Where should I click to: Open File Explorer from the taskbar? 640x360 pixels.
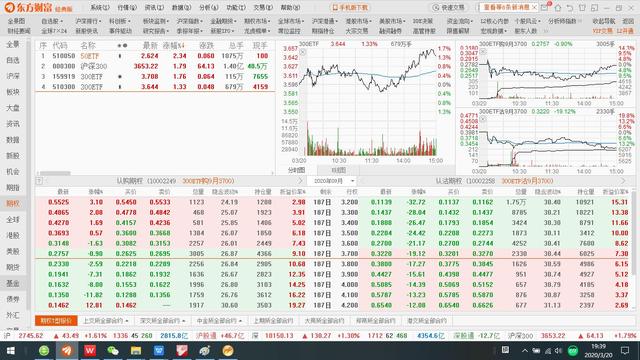click(x=136, y=351)
